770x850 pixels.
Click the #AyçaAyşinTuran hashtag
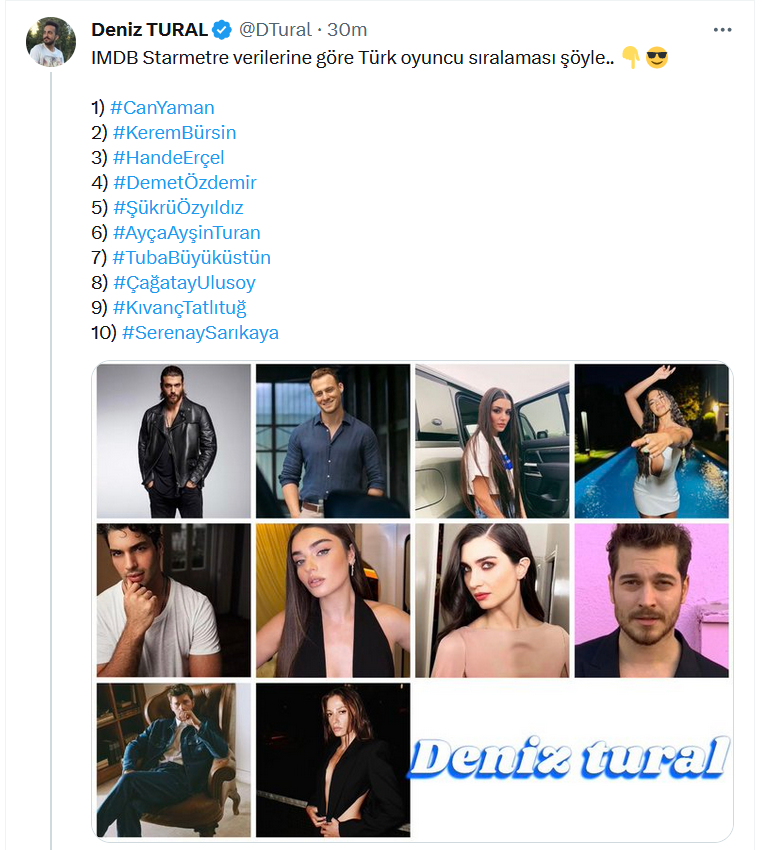(x=186, y=233)
